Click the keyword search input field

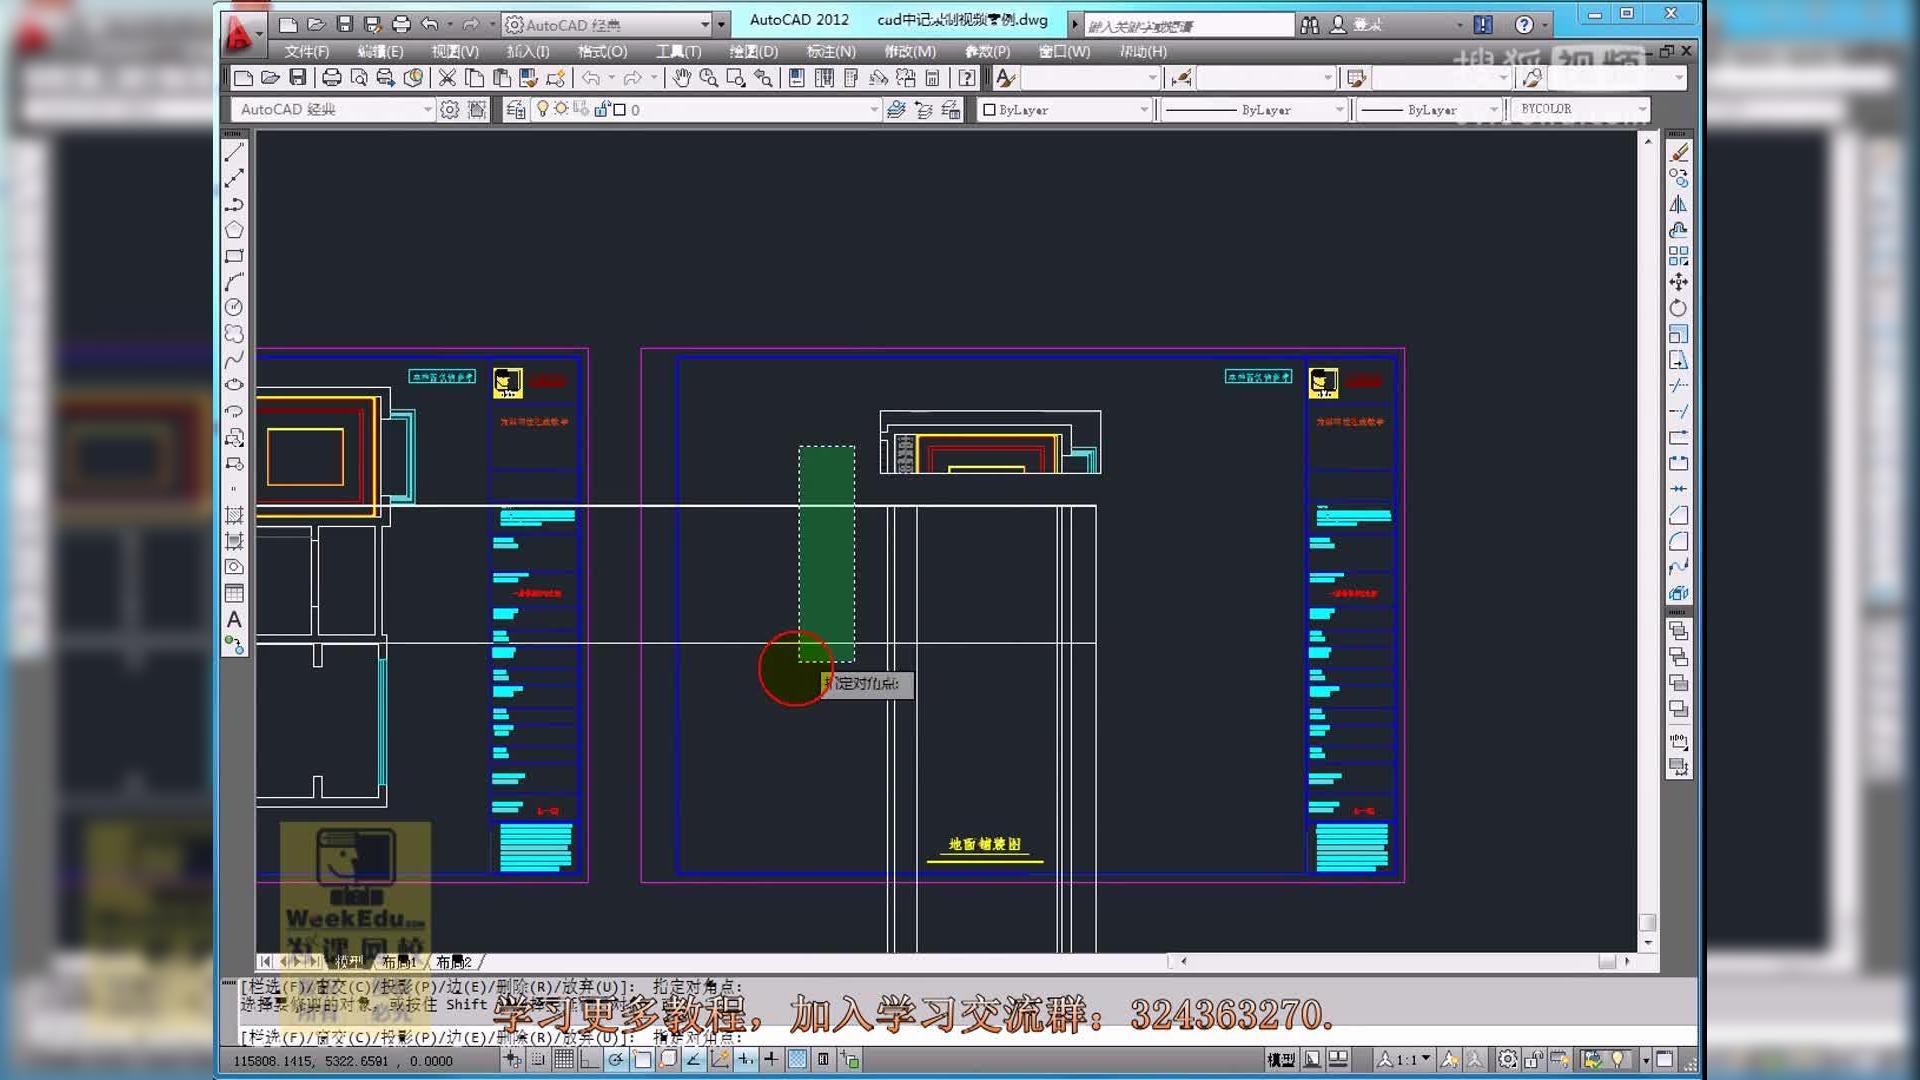click(x=1189, y=25)
